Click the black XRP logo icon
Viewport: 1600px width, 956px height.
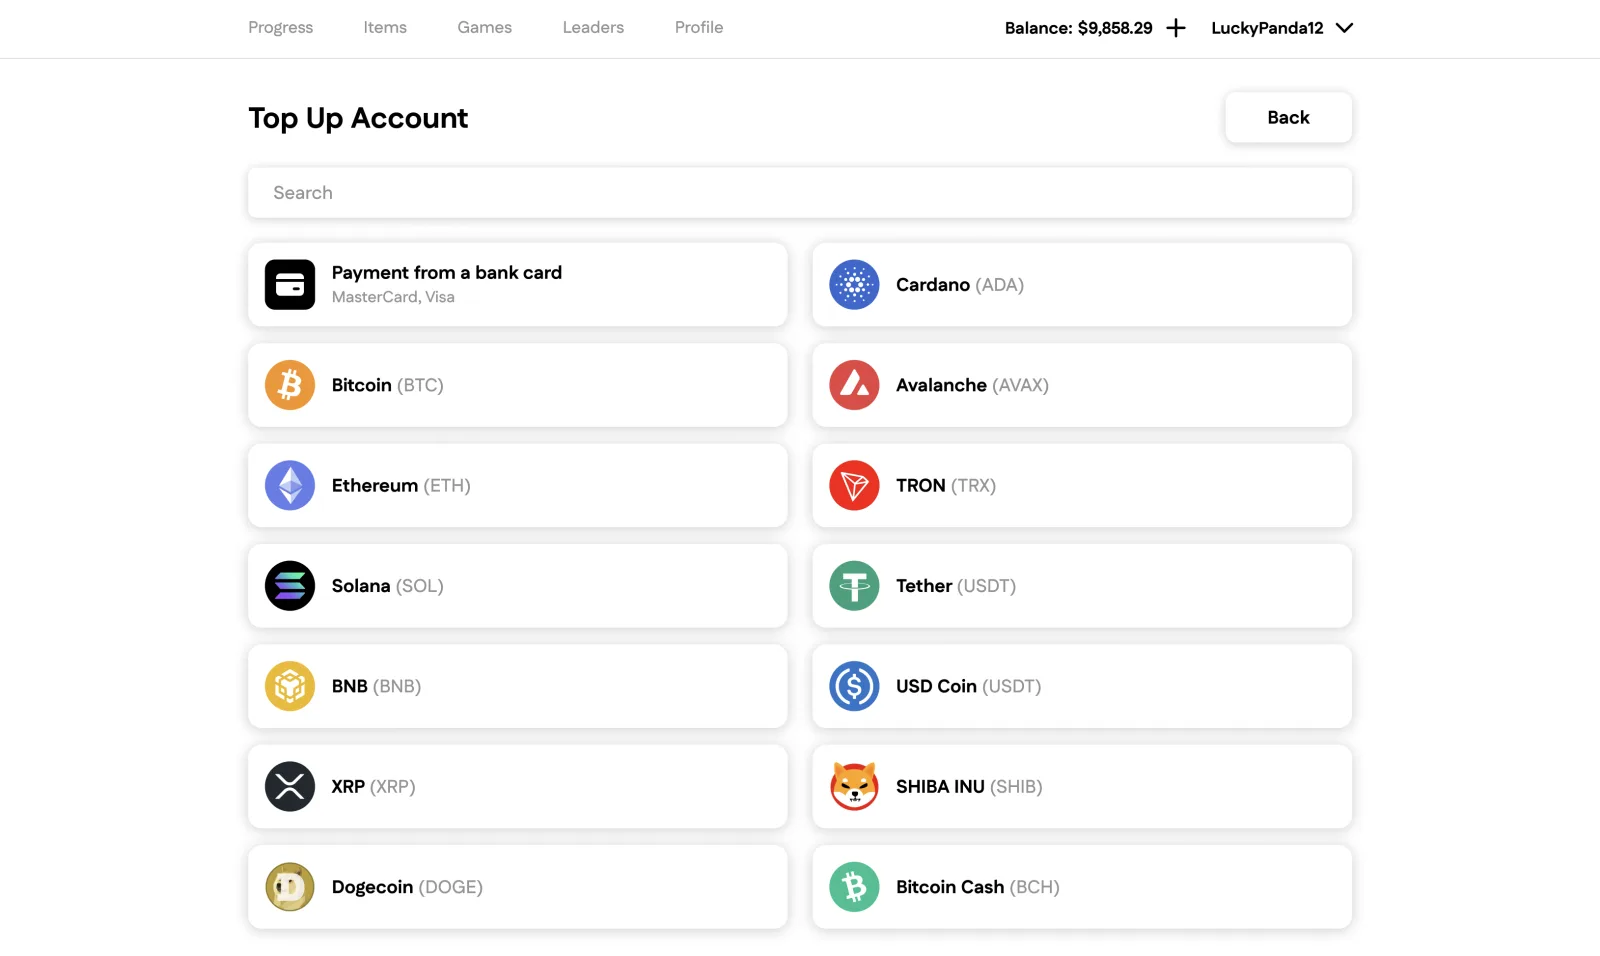[290, 787]
